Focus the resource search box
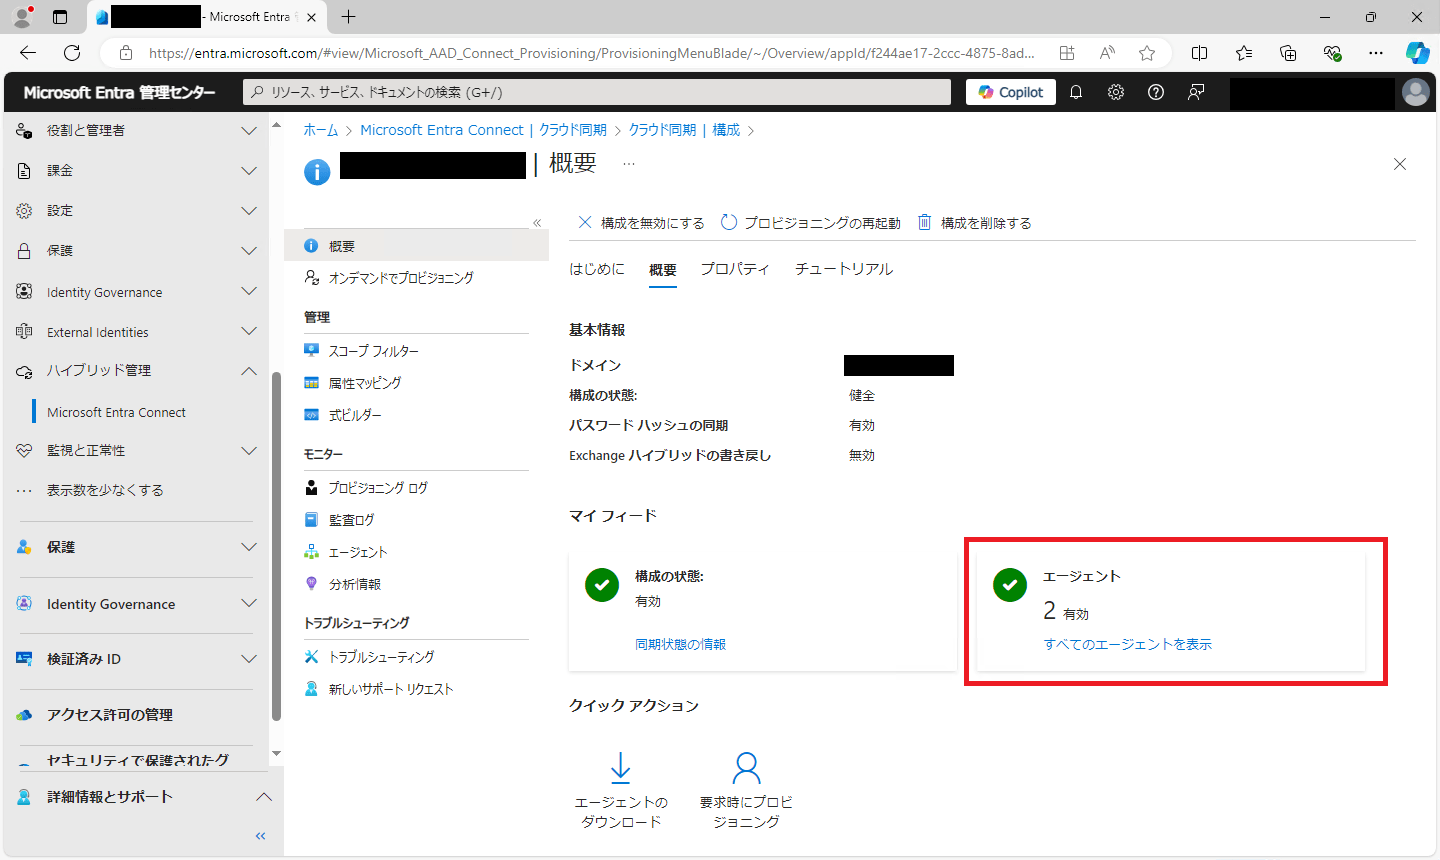This screenshot has height=860, width=1440. (x=597, y=92)
